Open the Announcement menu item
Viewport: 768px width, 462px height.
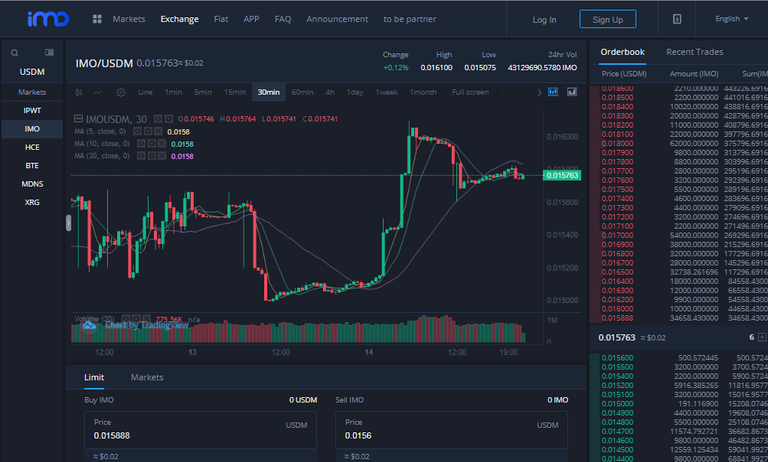337,19
